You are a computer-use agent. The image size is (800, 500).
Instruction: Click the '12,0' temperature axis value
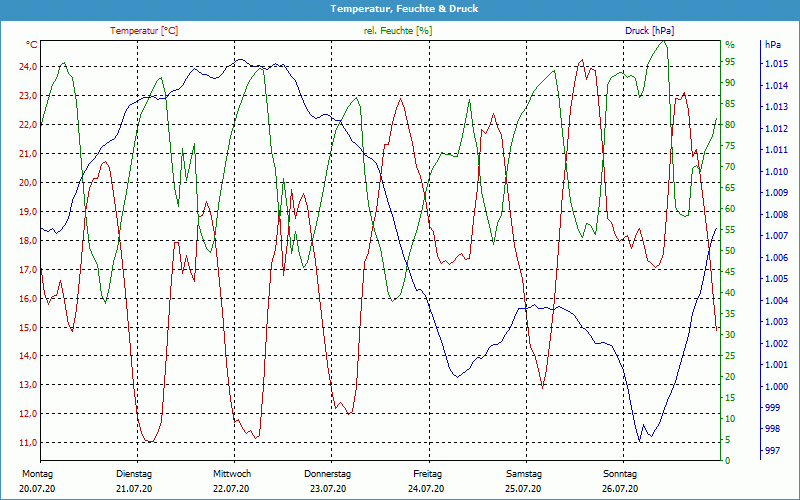[28, 414]
